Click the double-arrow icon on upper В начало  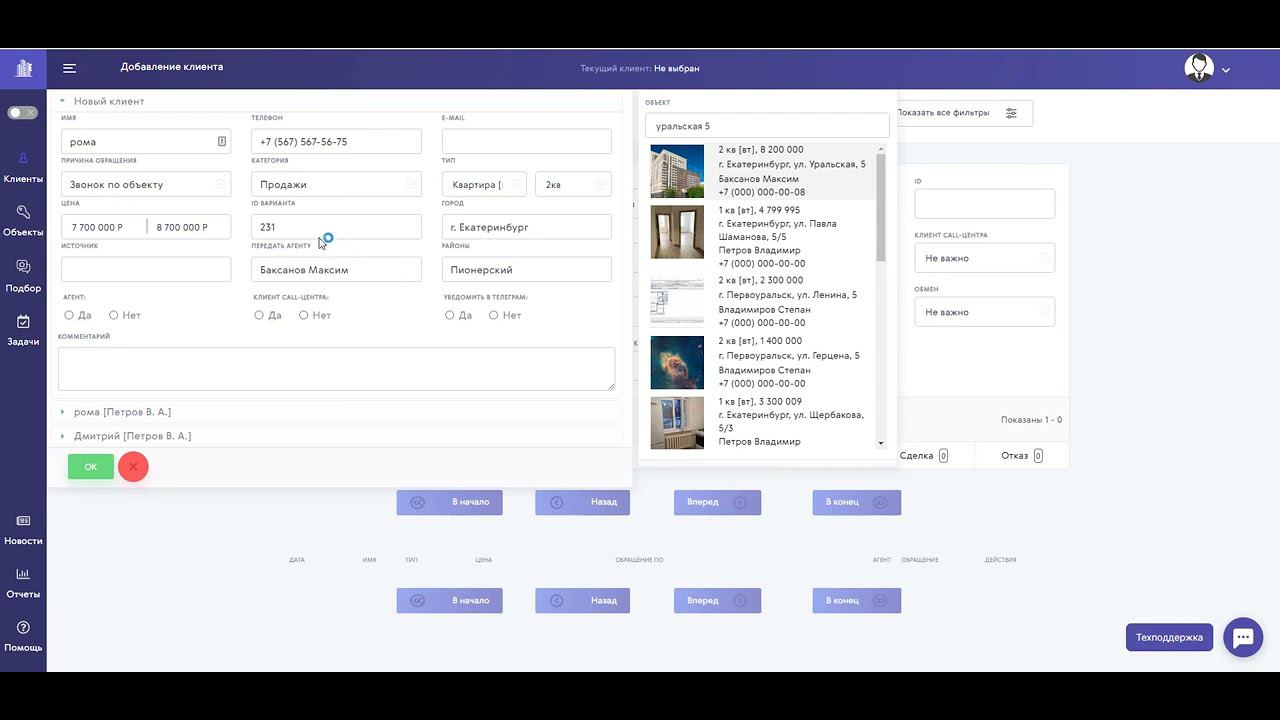point(418,502)
